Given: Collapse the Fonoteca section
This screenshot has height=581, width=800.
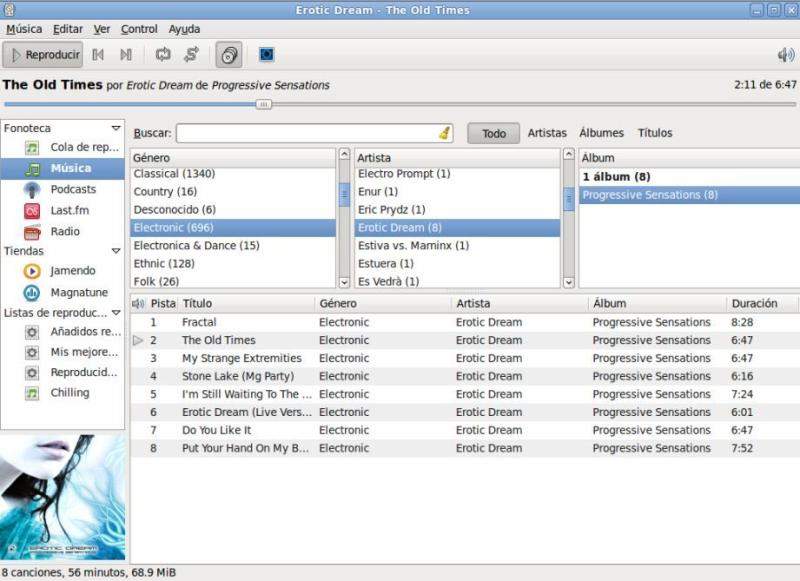Looking at the screenshot, I should 116,128.
